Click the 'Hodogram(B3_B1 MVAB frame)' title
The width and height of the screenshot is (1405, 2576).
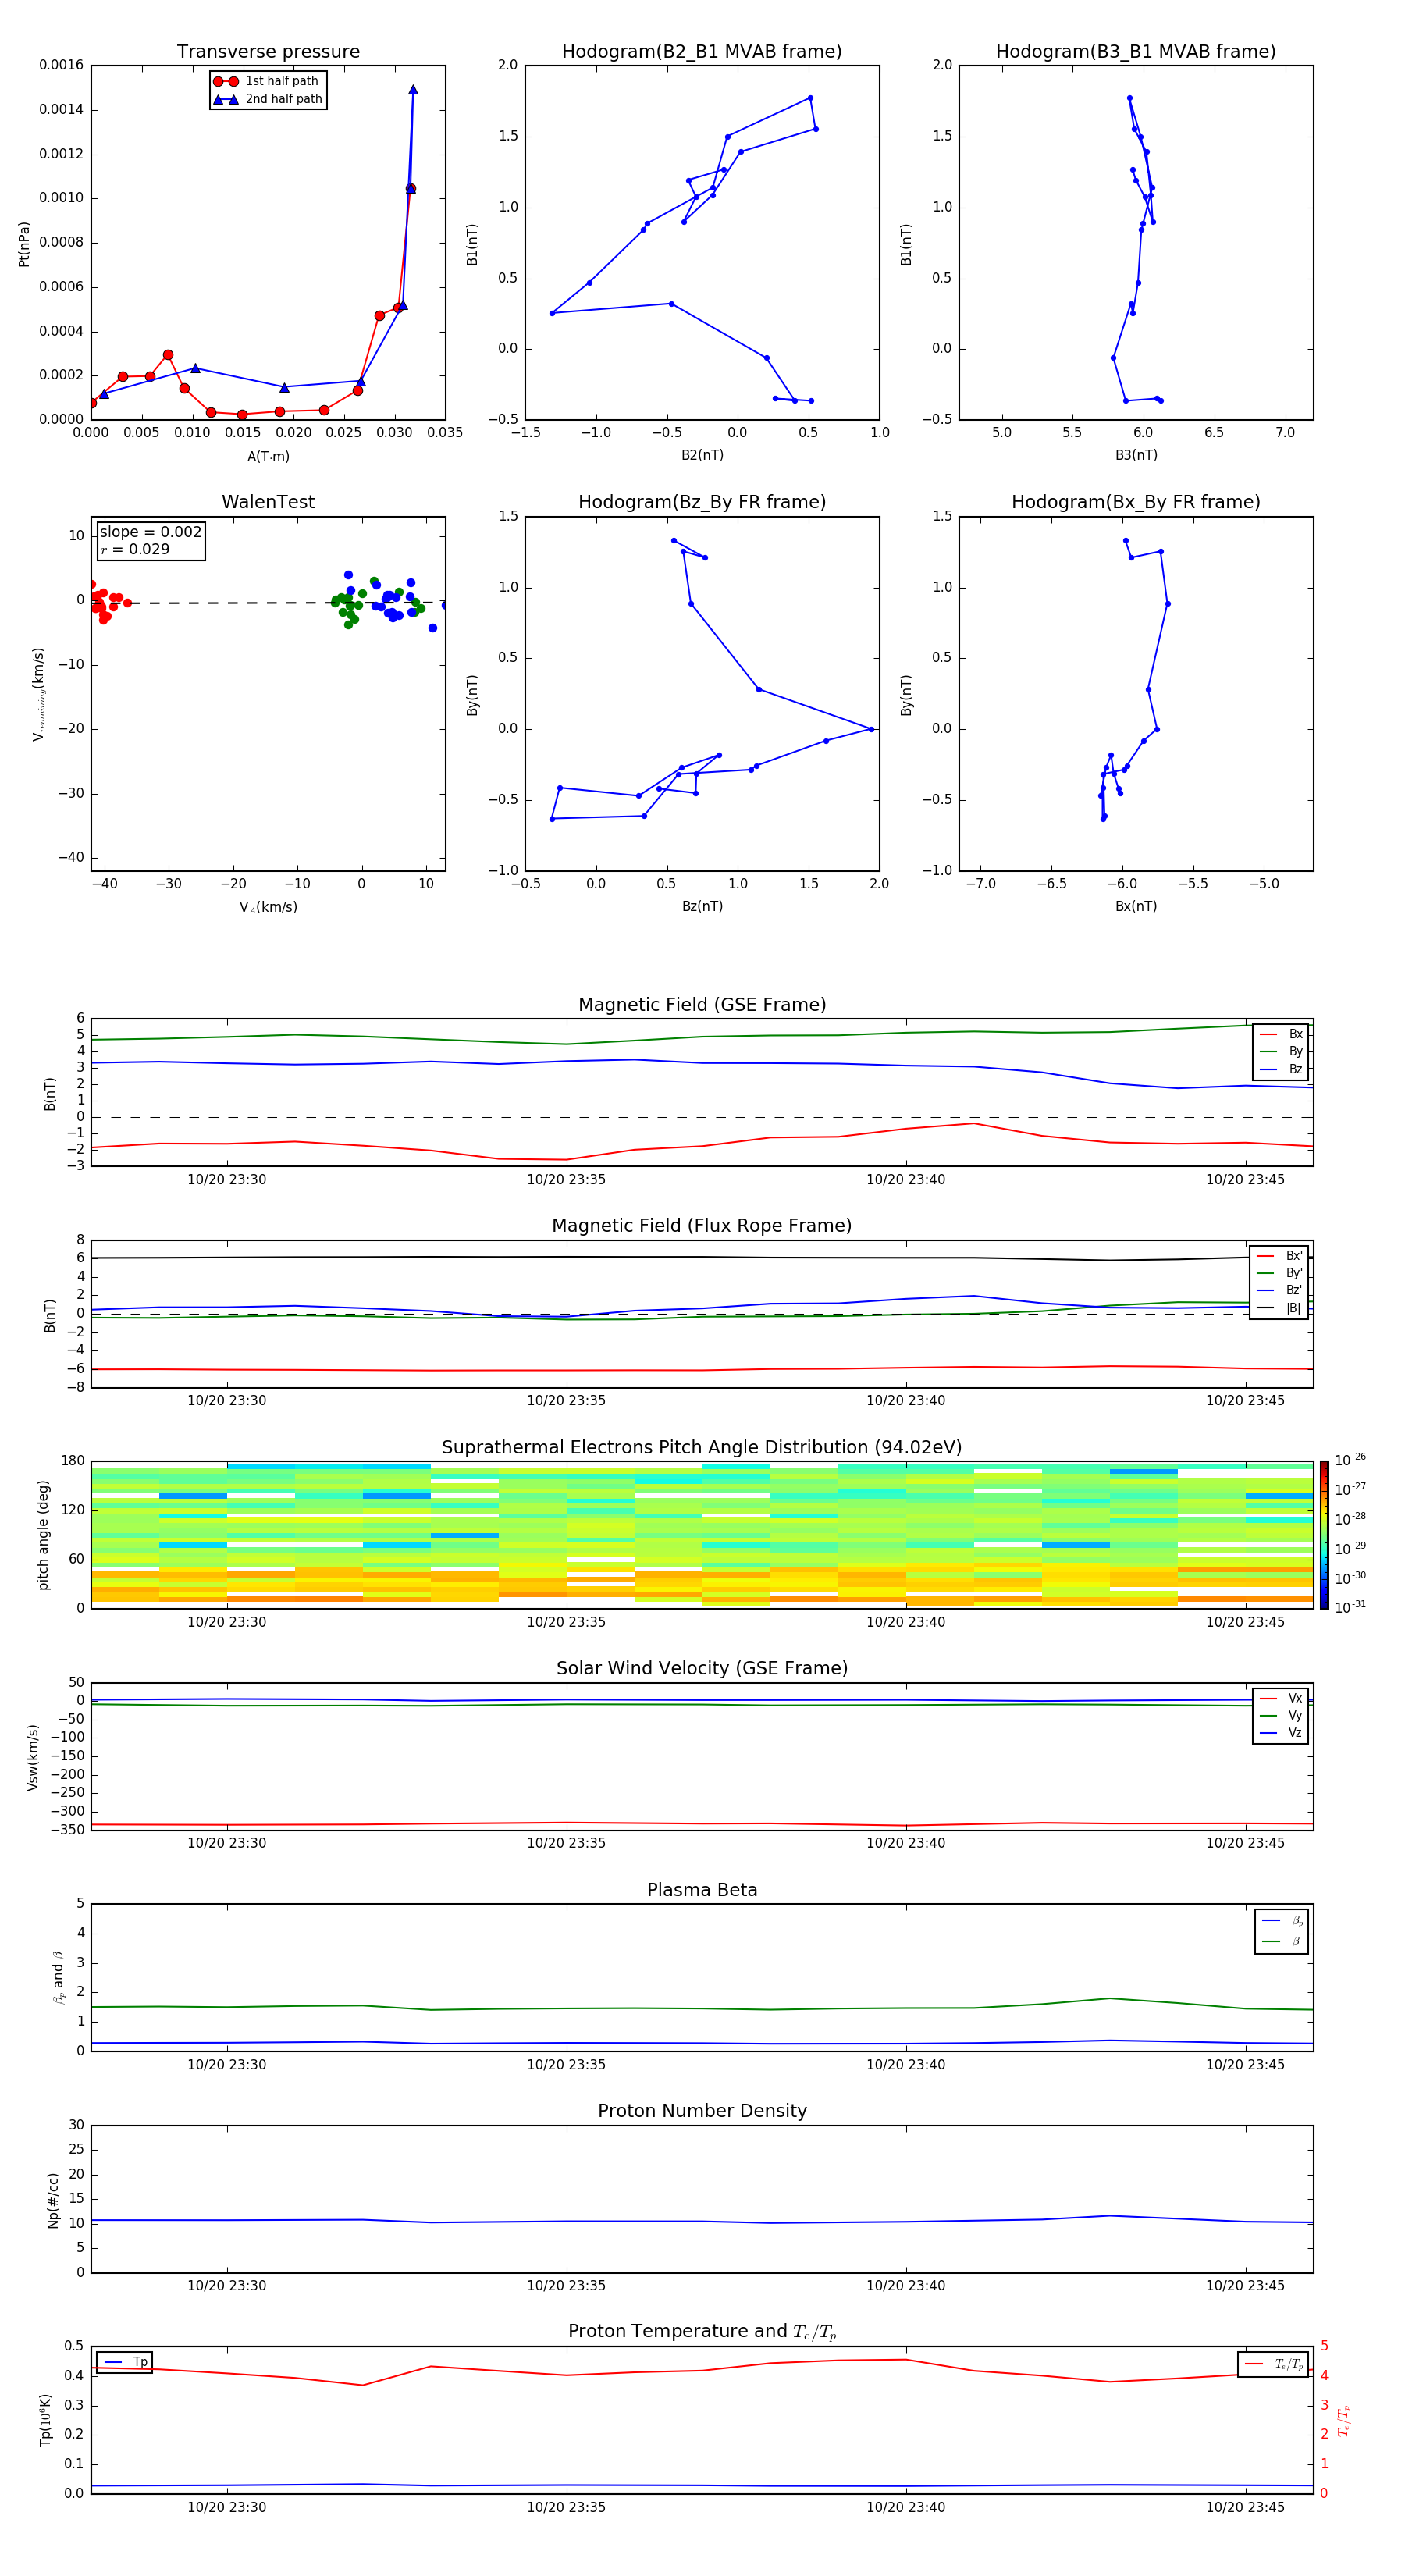click(1136, 52)
